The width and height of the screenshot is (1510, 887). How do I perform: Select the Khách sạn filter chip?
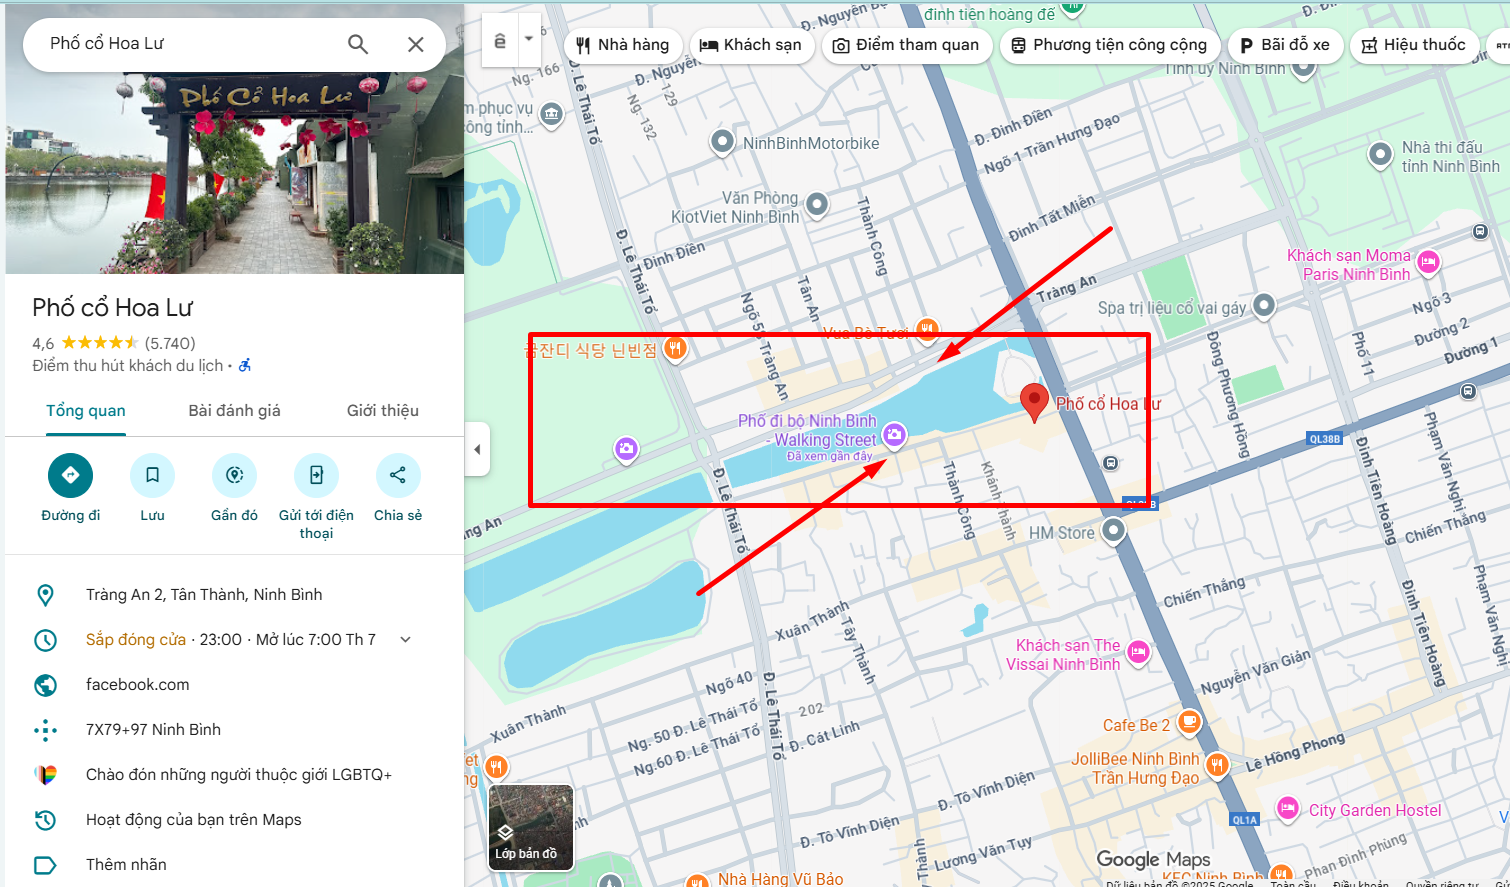click(x=750, y=45)
